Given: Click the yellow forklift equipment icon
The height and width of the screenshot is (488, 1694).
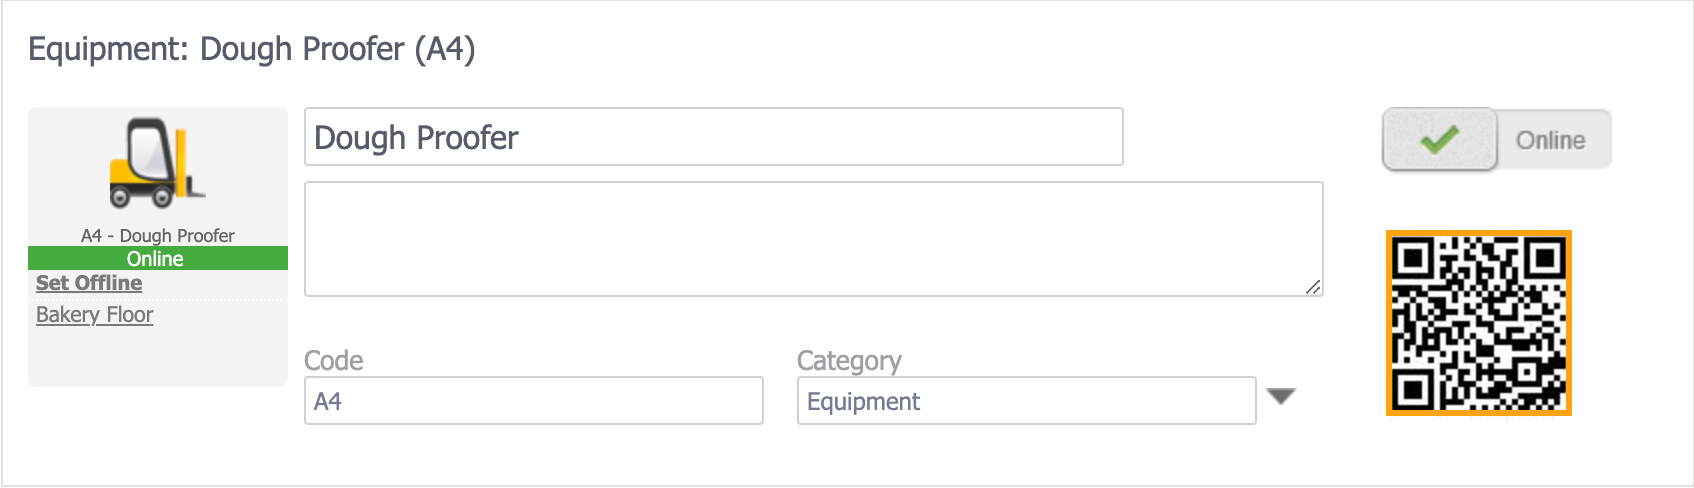Looking at the screenshot, I should [x=156, y=164].
